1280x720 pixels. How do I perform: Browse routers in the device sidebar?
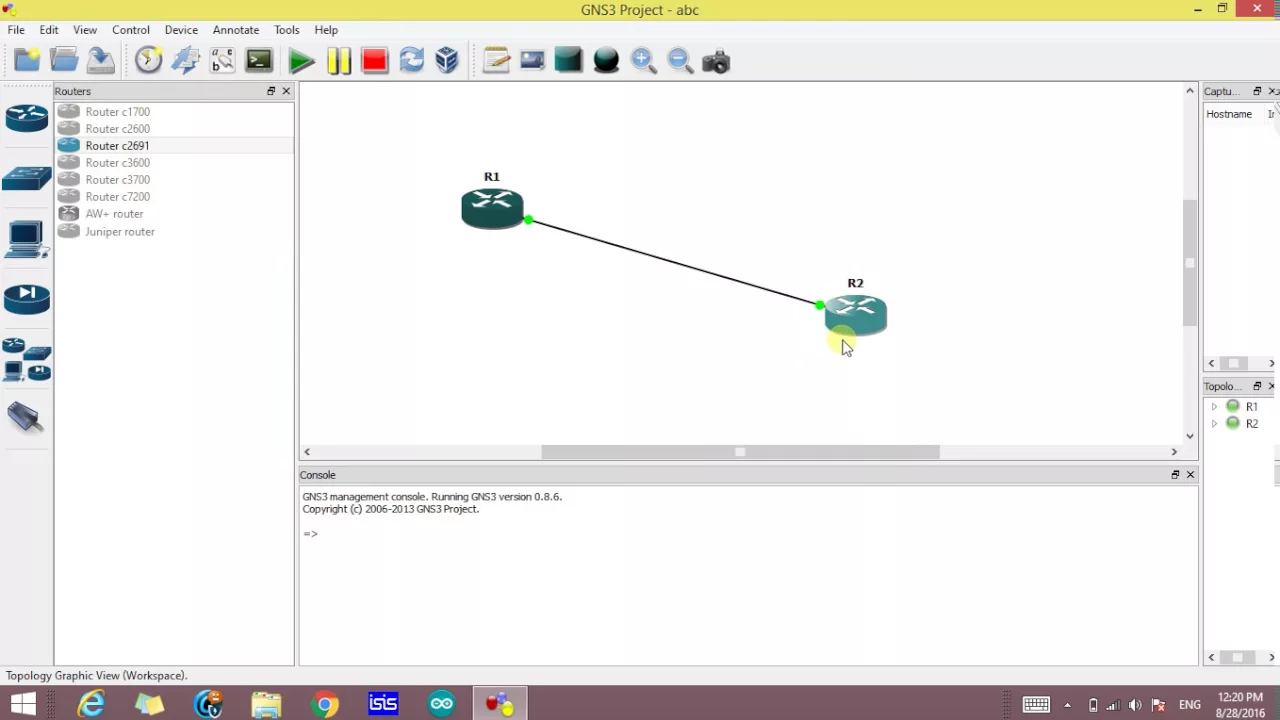27,118
